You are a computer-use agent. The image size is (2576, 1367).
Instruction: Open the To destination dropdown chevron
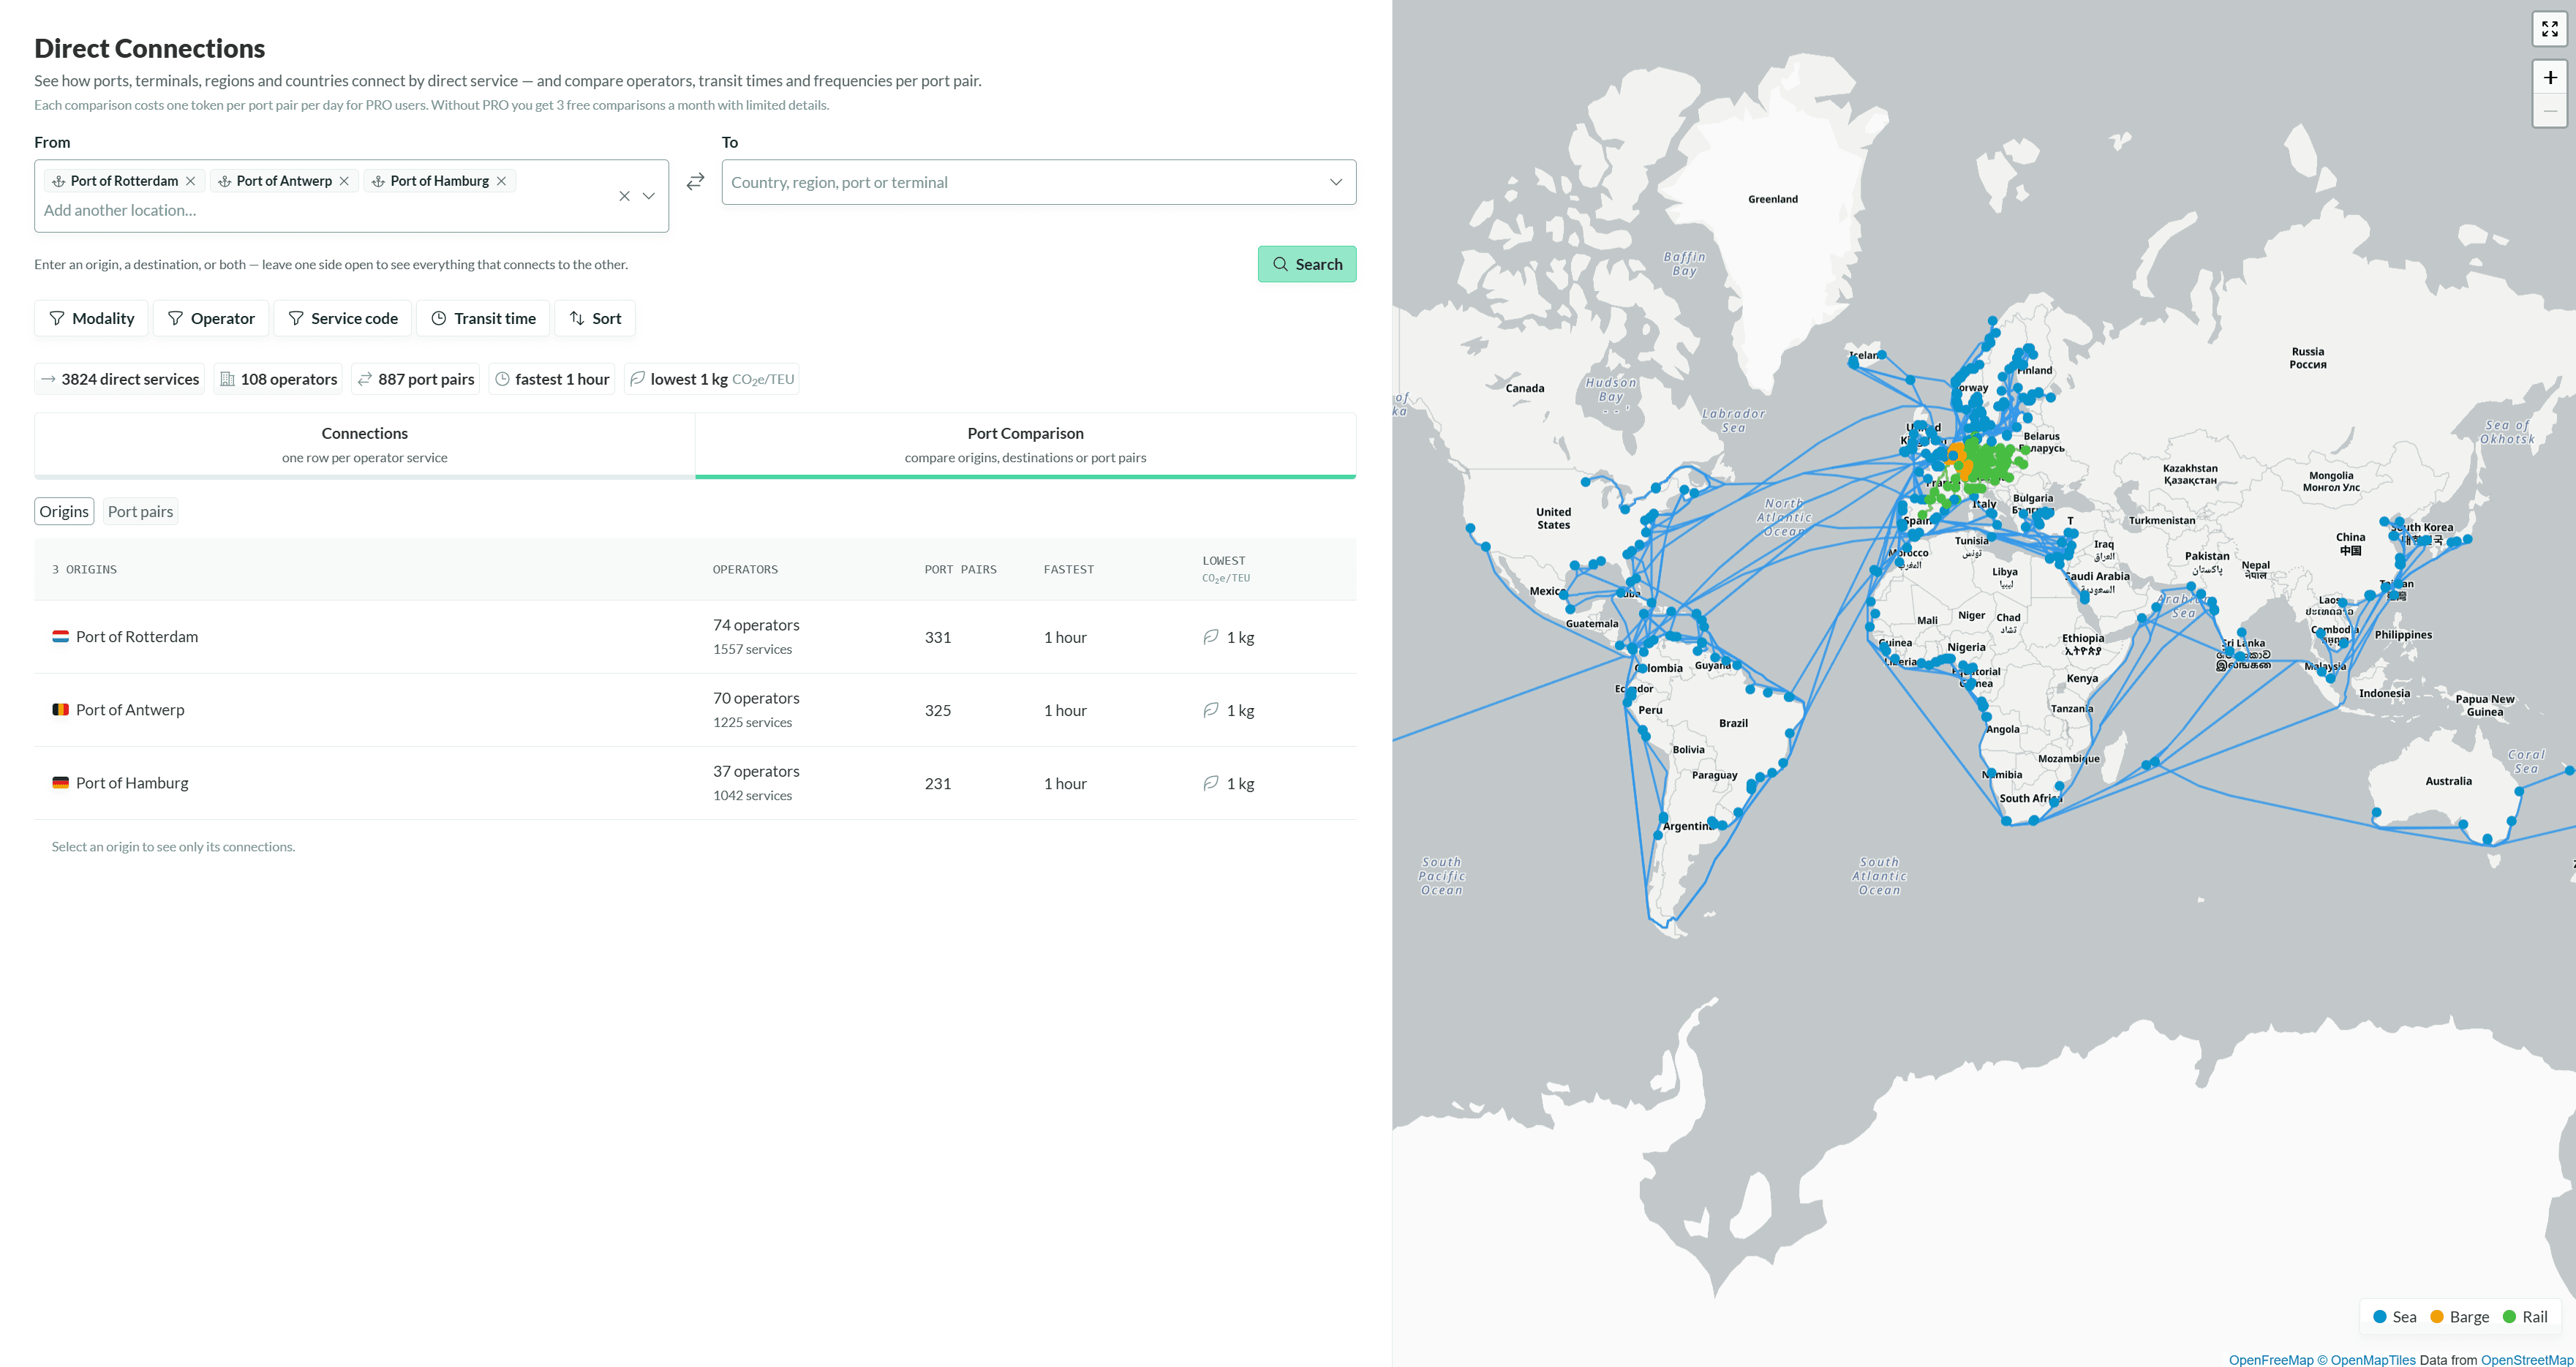(1335, 182)
